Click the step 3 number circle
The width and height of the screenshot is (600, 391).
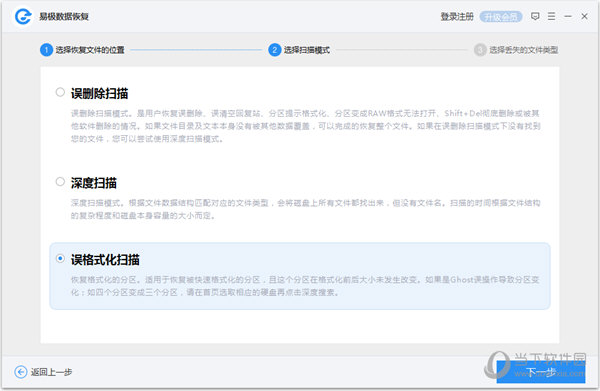click(480, 50)
